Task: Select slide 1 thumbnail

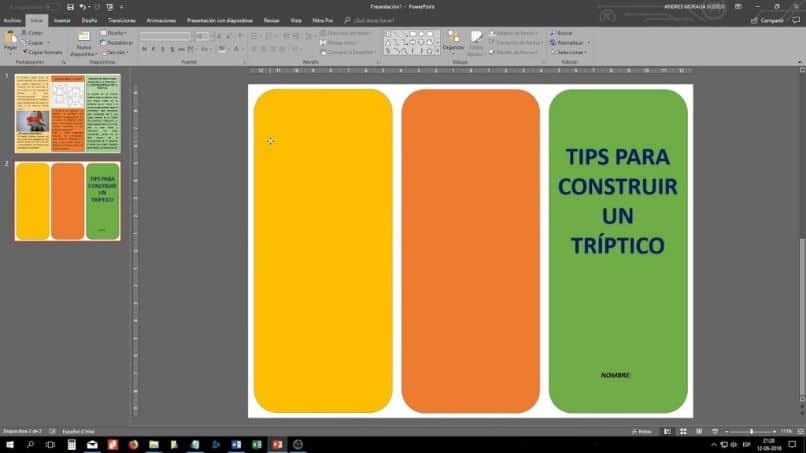Action: click(x=67, y=114)
